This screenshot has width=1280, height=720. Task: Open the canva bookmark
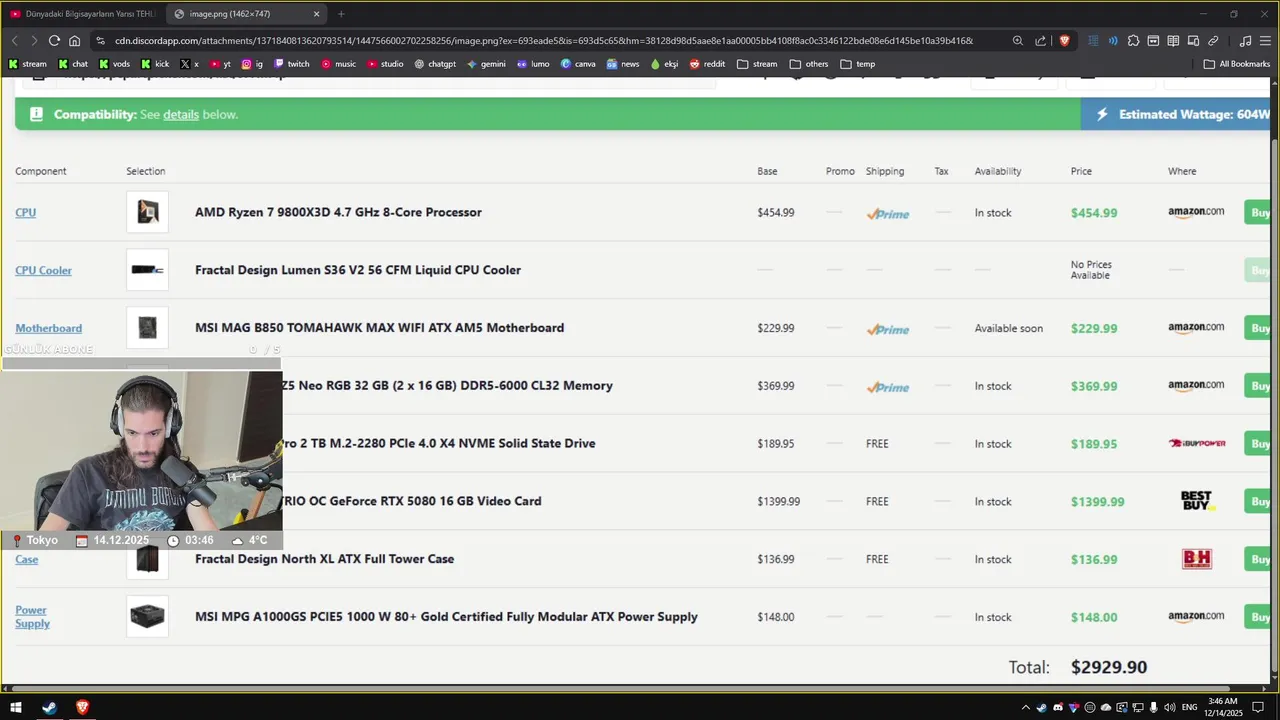(x=578, y=64)
